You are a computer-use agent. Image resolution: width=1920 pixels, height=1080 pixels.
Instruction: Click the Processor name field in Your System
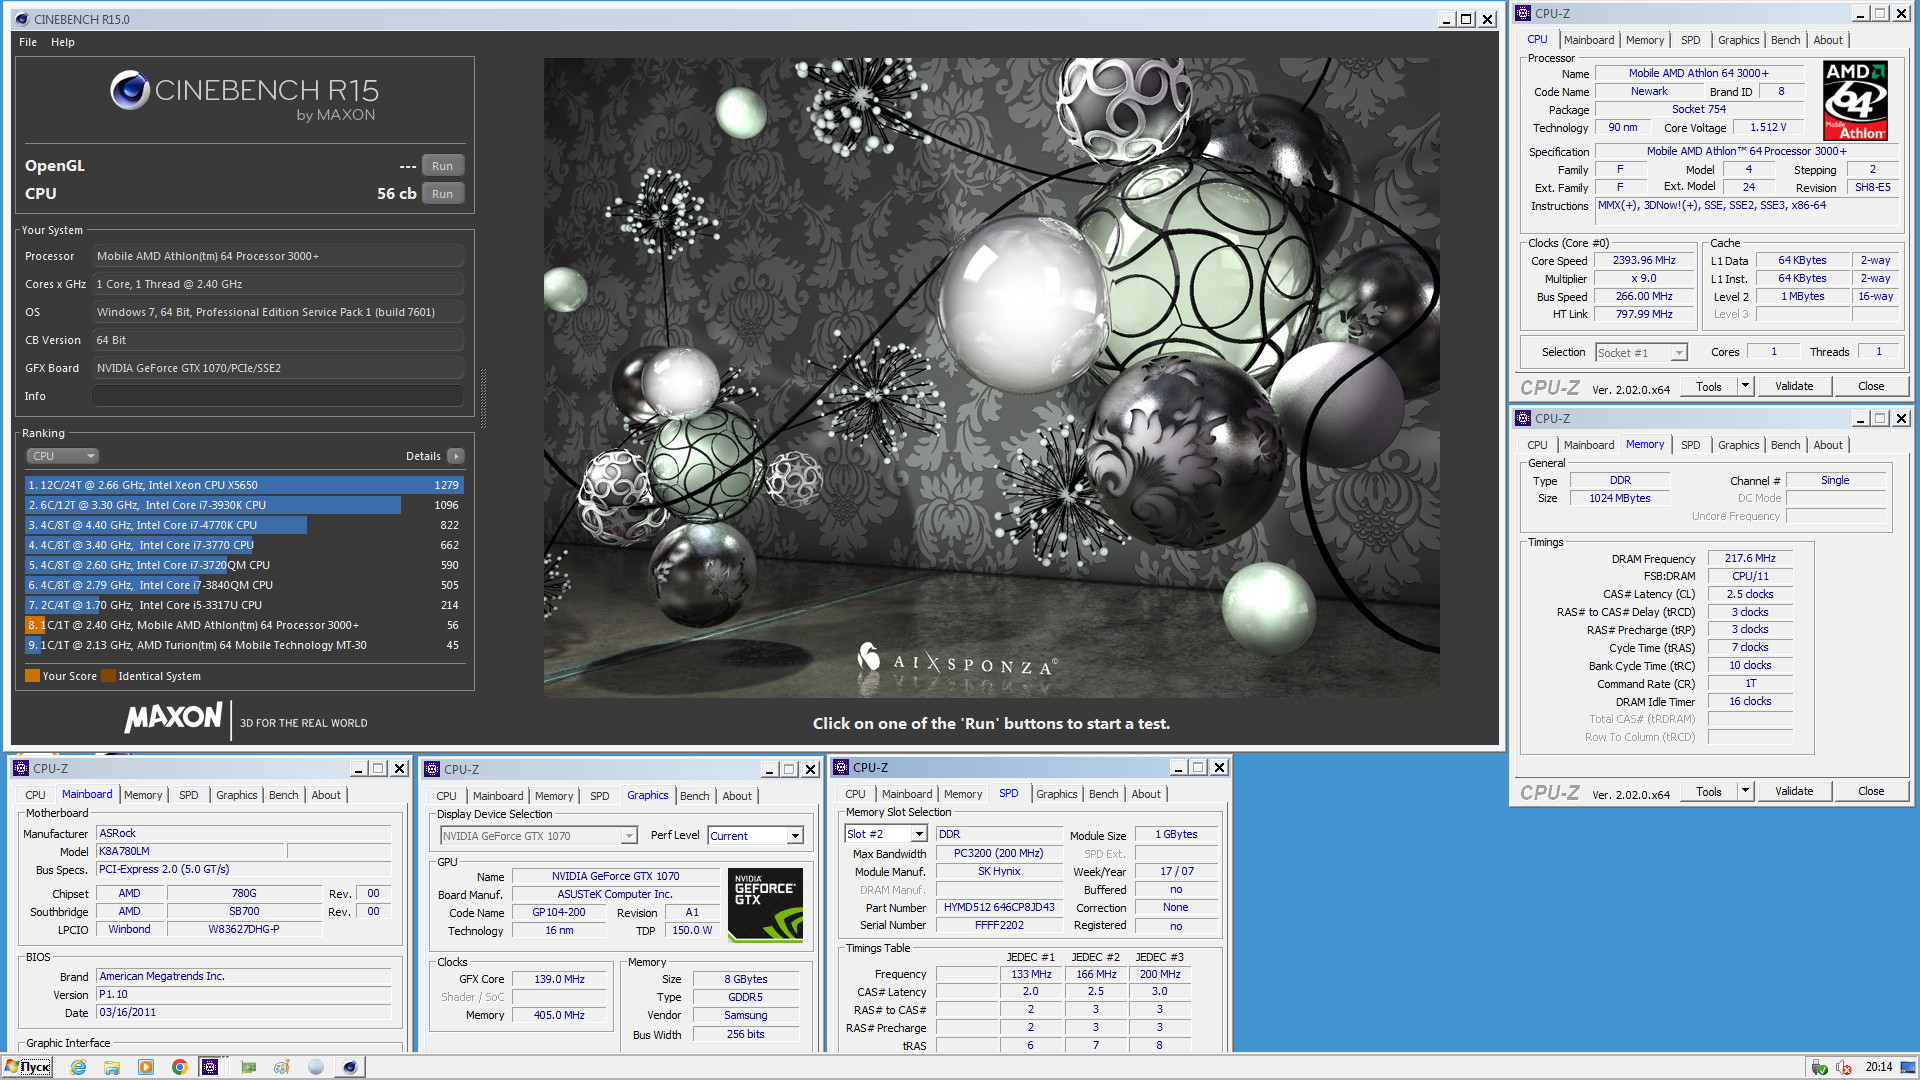pyautogui.click(x=278, y=256)
